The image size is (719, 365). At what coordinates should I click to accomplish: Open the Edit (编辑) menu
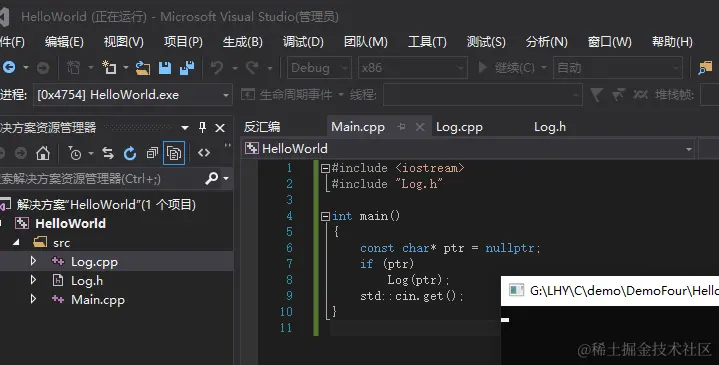[x=64, y=42]
